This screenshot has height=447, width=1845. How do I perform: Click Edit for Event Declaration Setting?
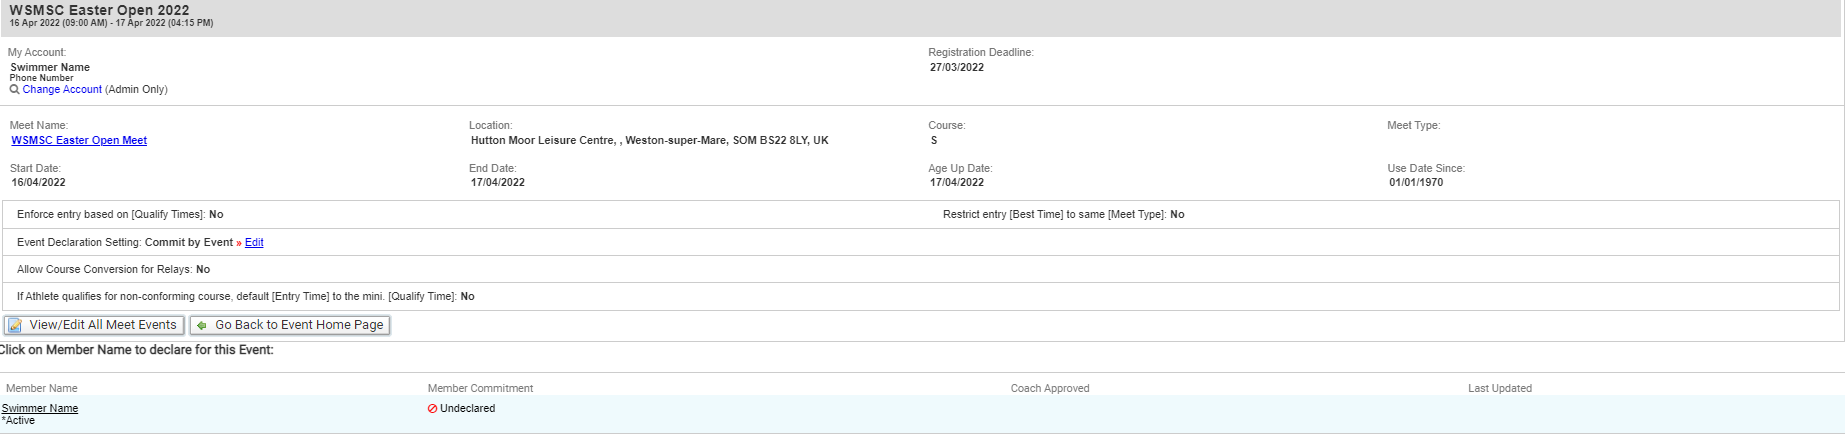tap(254, 243)
